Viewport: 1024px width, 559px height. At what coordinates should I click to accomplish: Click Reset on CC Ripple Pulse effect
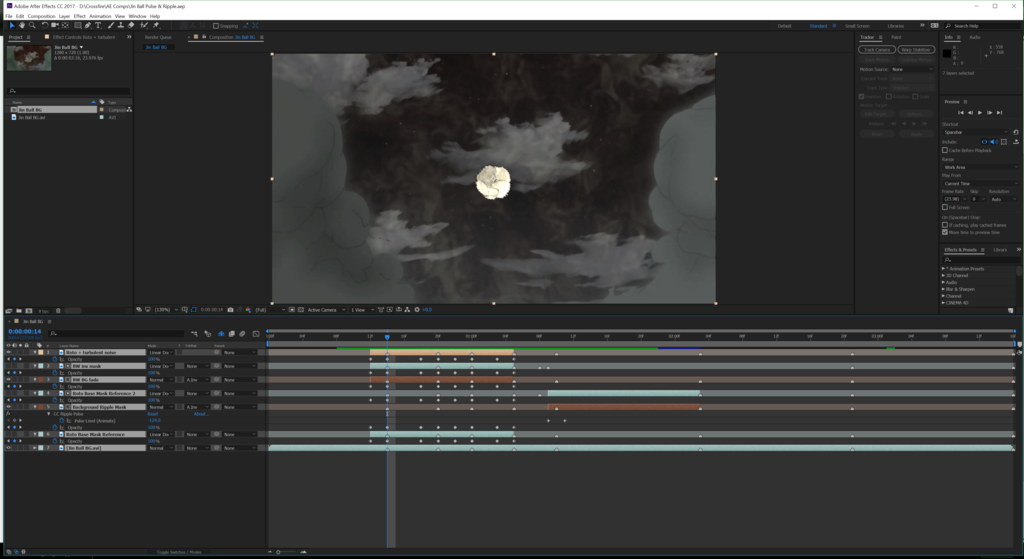(154, 414)
